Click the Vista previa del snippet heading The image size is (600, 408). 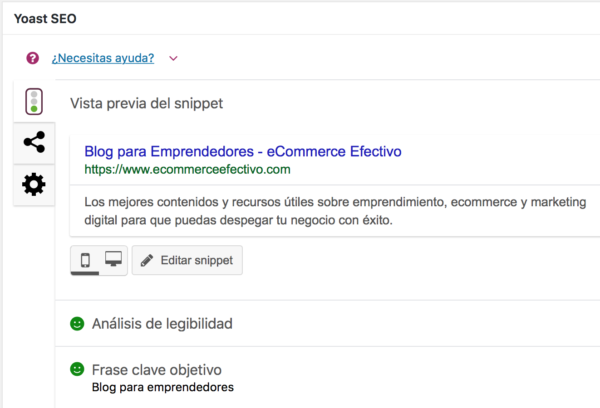[x=146, y=103]
